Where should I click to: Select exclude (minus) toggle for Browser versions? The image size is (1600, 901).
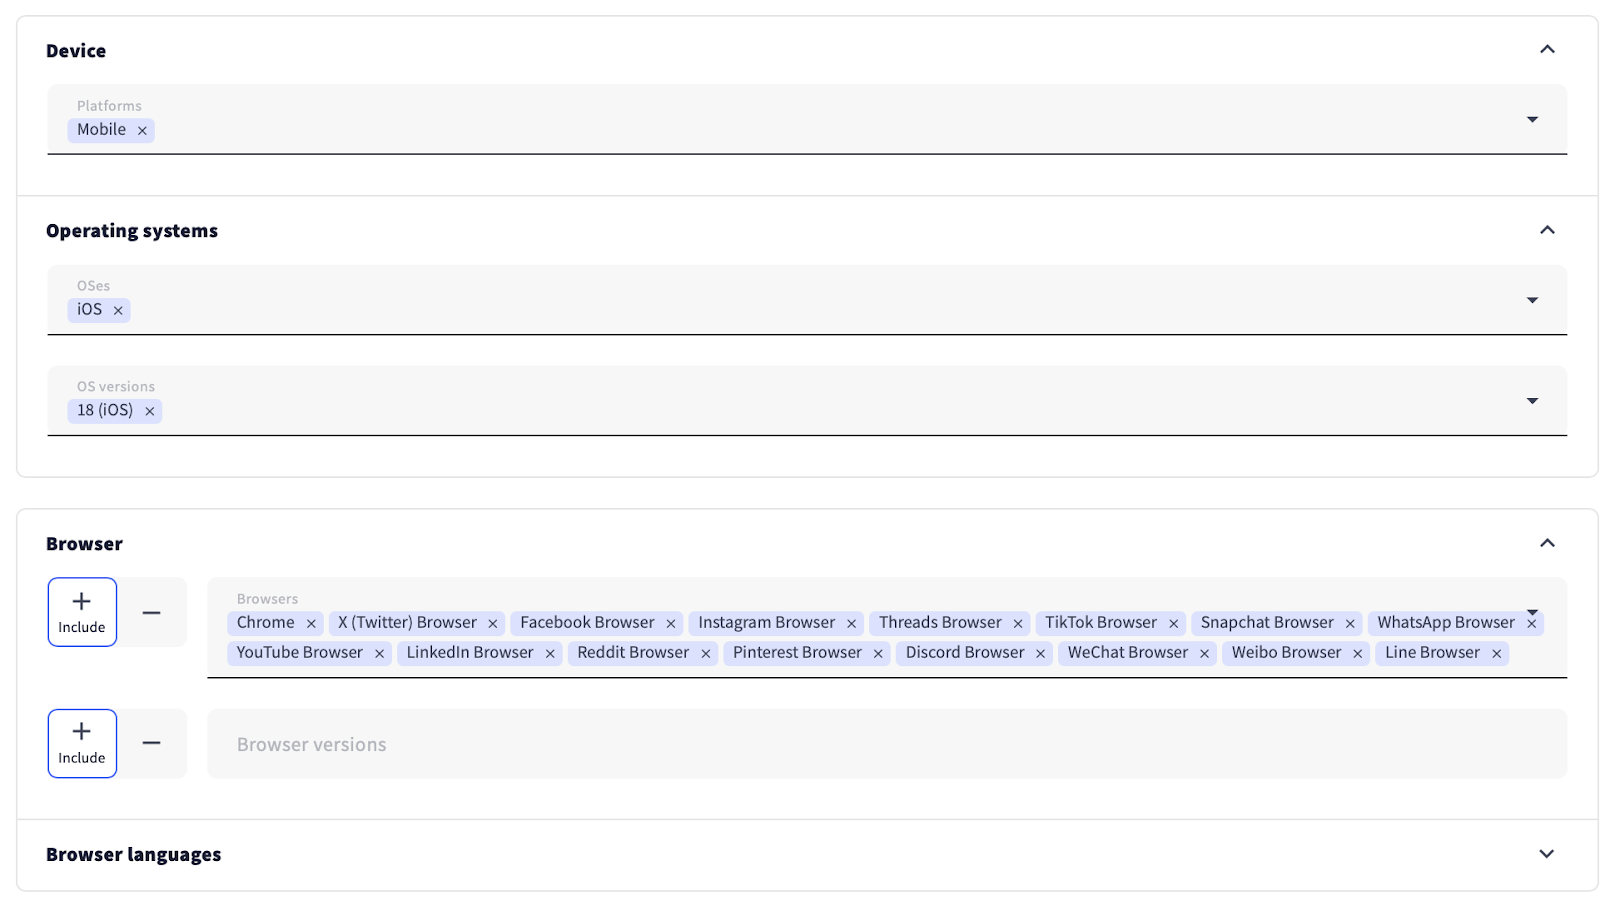tap(152, 743)
